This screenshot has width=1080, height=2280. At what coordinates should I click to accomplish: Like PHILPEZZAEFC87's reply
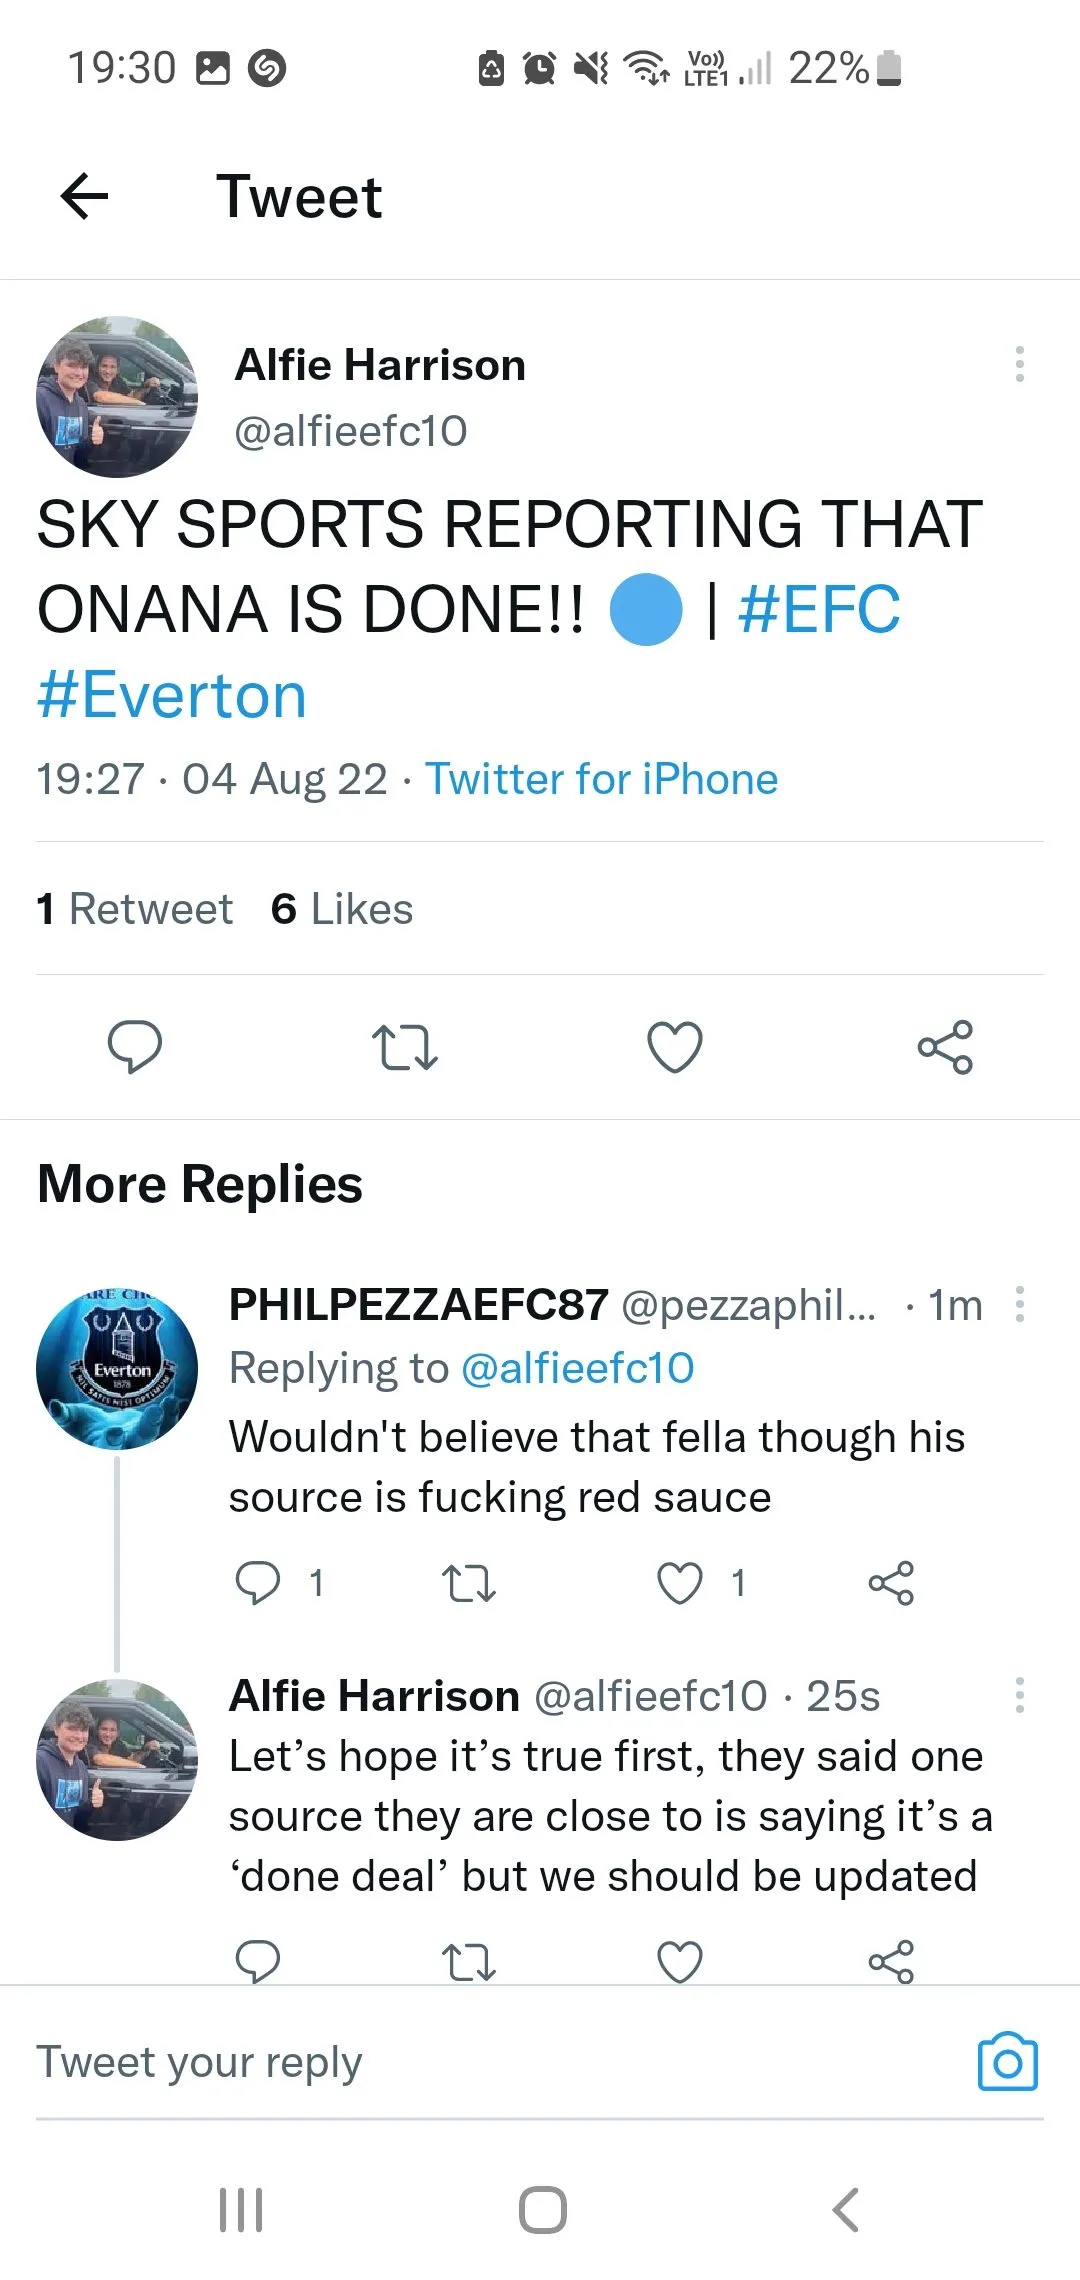(x=680, y=1583)
